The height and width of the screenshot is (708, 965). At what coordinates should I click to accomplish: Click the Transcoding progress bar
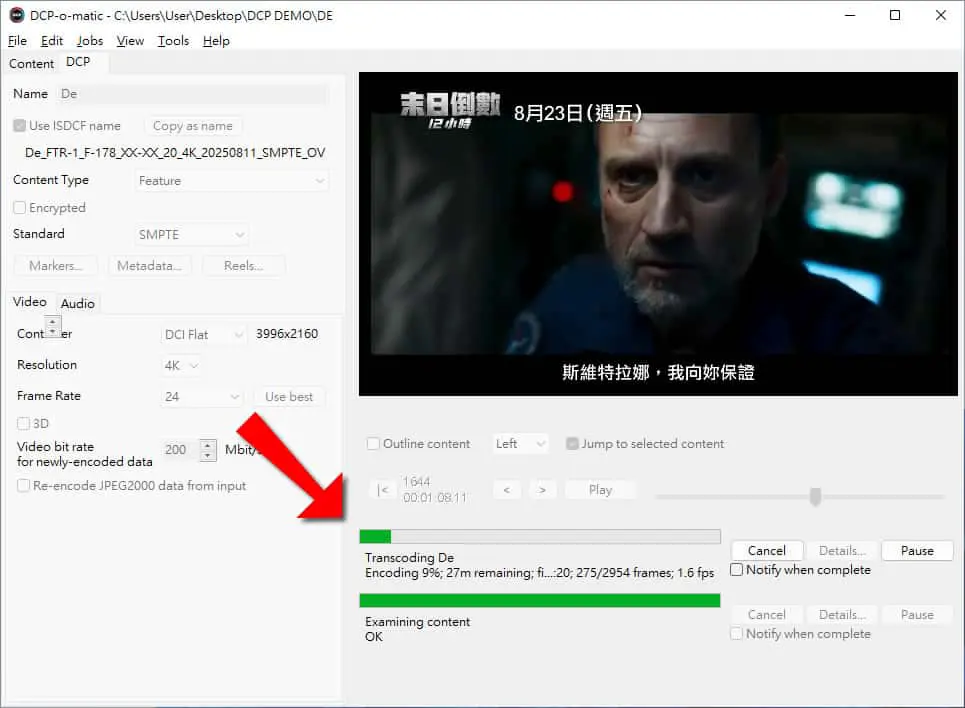[x=540, y=536]
